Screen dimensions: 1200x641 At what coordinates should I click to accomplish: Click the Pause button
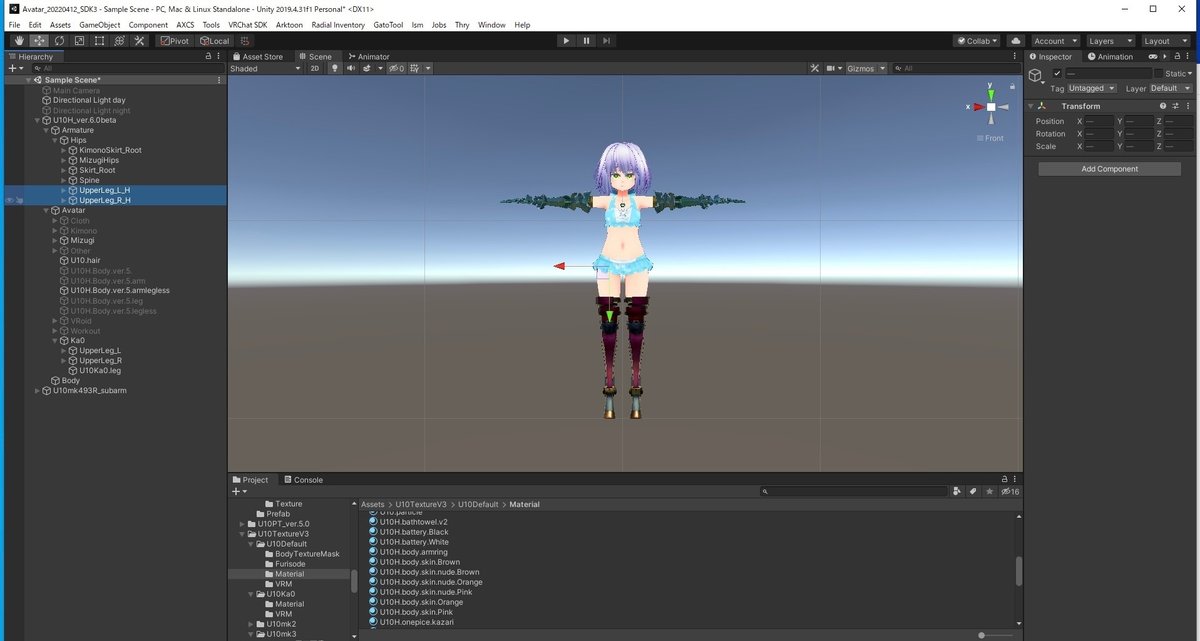pyautogui.click(x=586, y=41)
